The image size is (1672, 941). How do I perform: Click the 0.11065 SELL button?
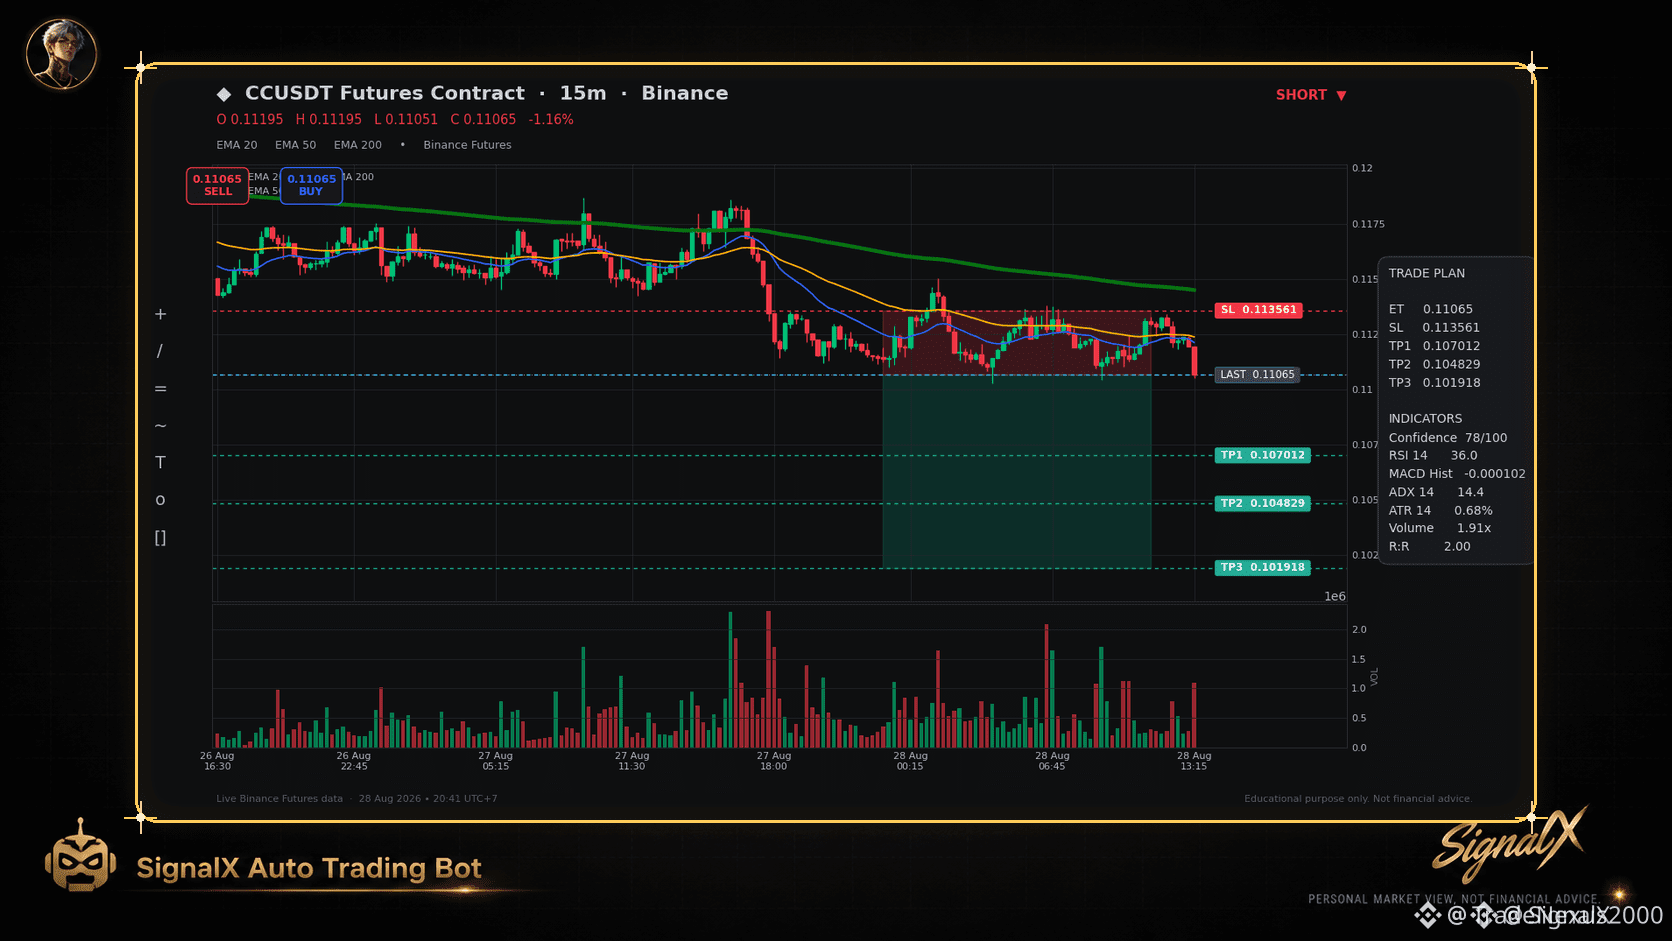pos(217,185)
